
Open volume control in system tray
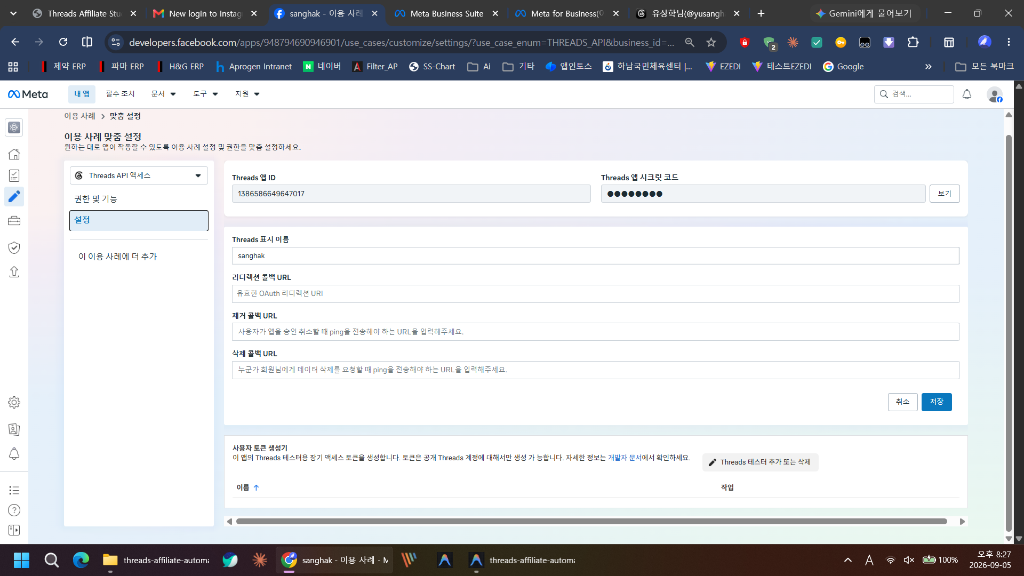click(908, 560)
